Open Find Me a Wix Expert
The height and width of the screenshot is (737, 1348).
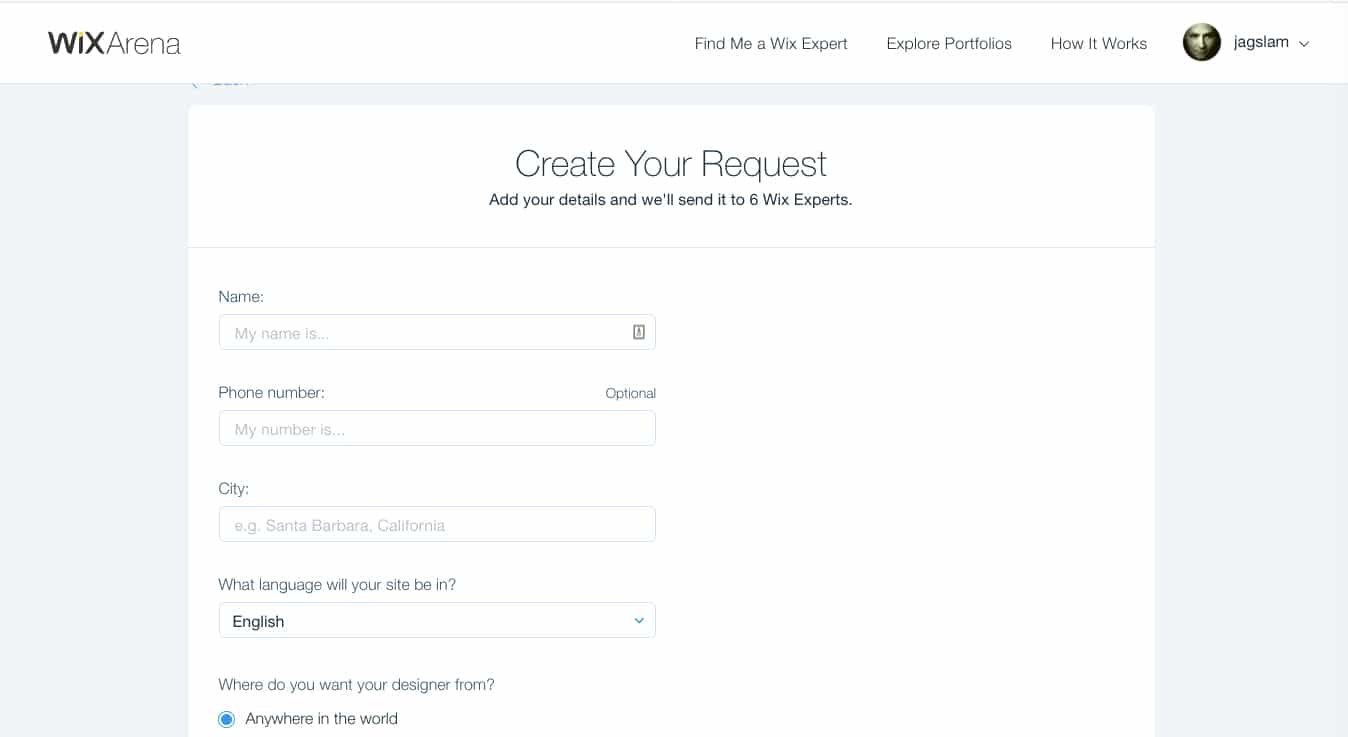[771, 43]
